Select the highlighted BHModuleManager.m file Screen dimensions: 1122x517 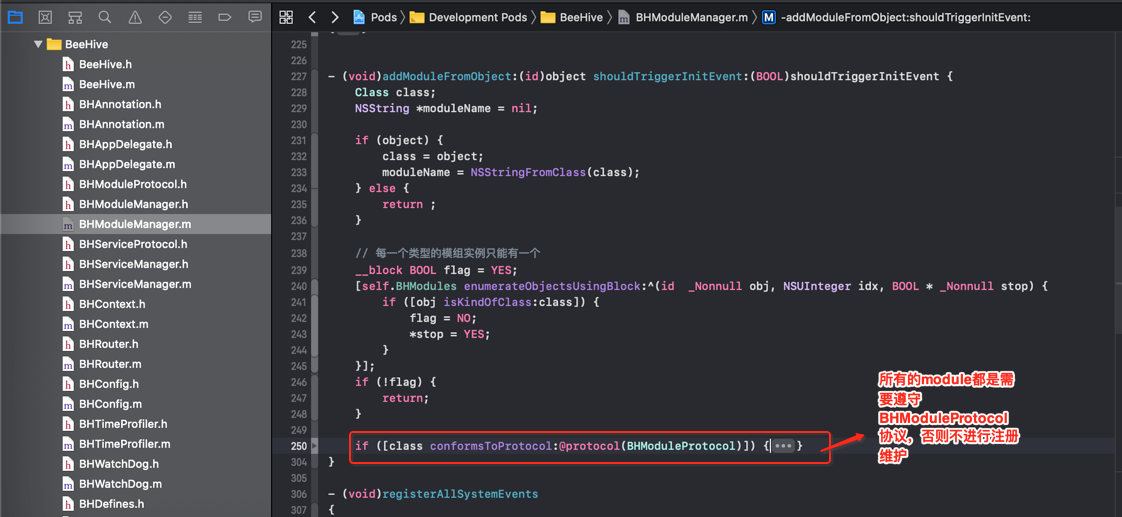tap(135, 224)
